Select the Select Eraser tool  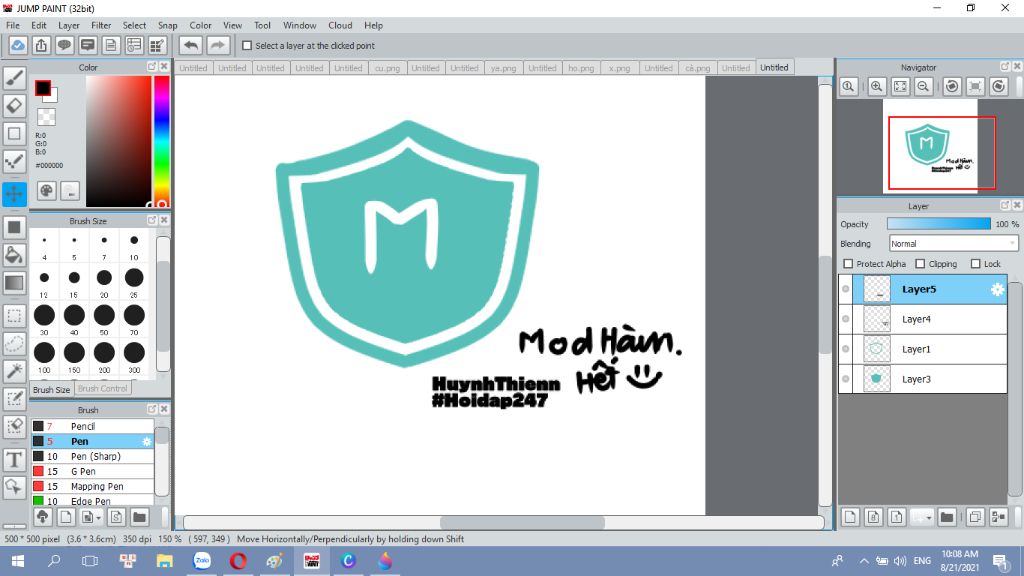click(14, 426)
